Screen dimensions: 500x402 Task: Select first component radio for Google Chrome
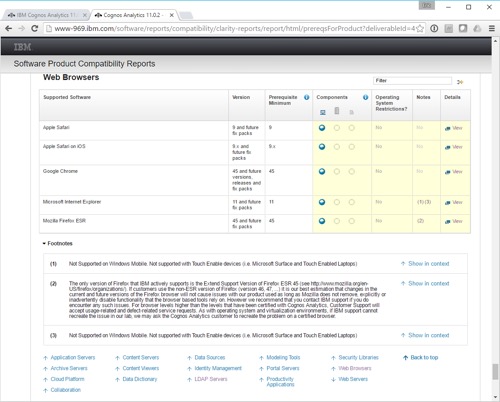click(x=322, y=171)
